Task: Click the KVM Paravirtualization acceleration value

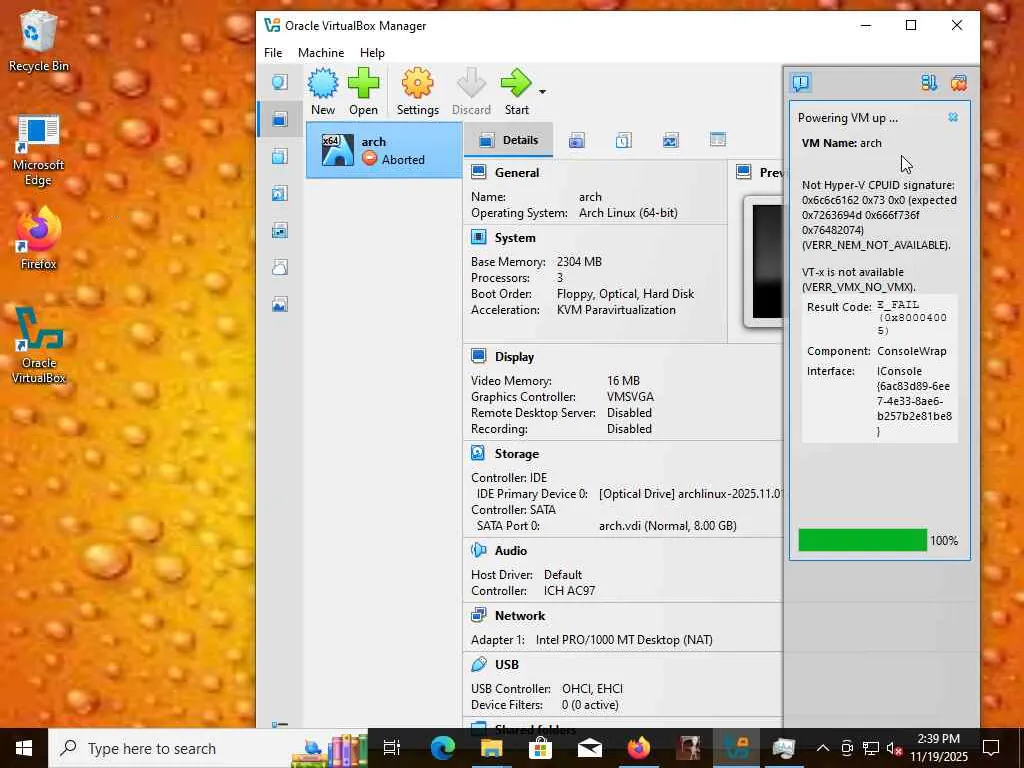Action: (x=616, y=310)
